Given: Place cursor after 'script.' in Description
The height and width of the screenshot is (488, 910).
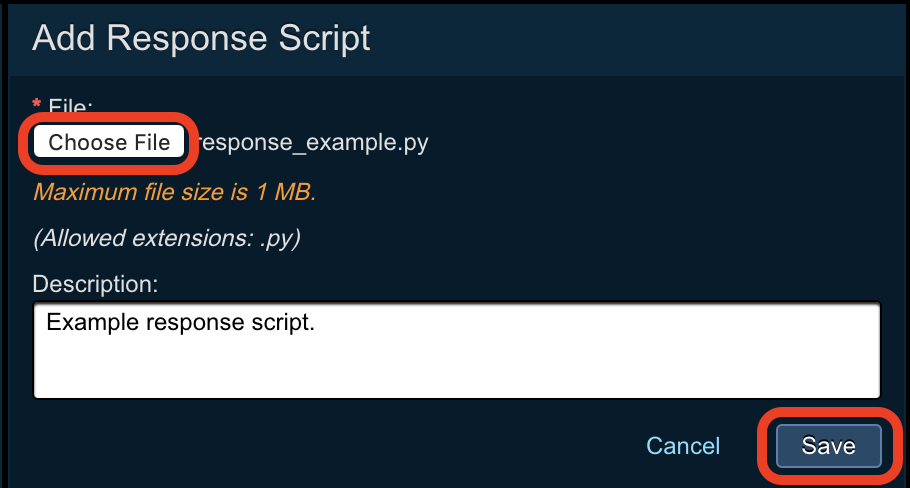Looking at the screenshot, I should point(318,322).
